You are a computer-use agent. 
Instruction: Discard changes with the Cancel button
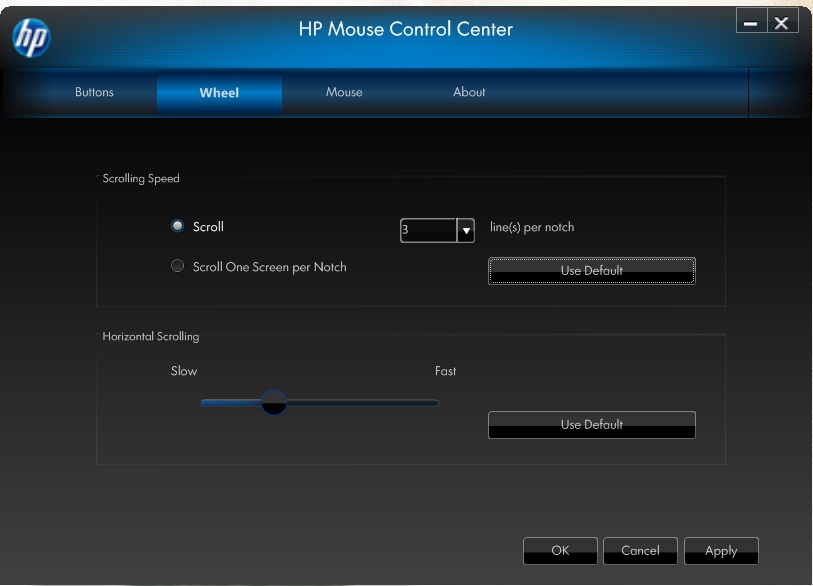point(640,551)
